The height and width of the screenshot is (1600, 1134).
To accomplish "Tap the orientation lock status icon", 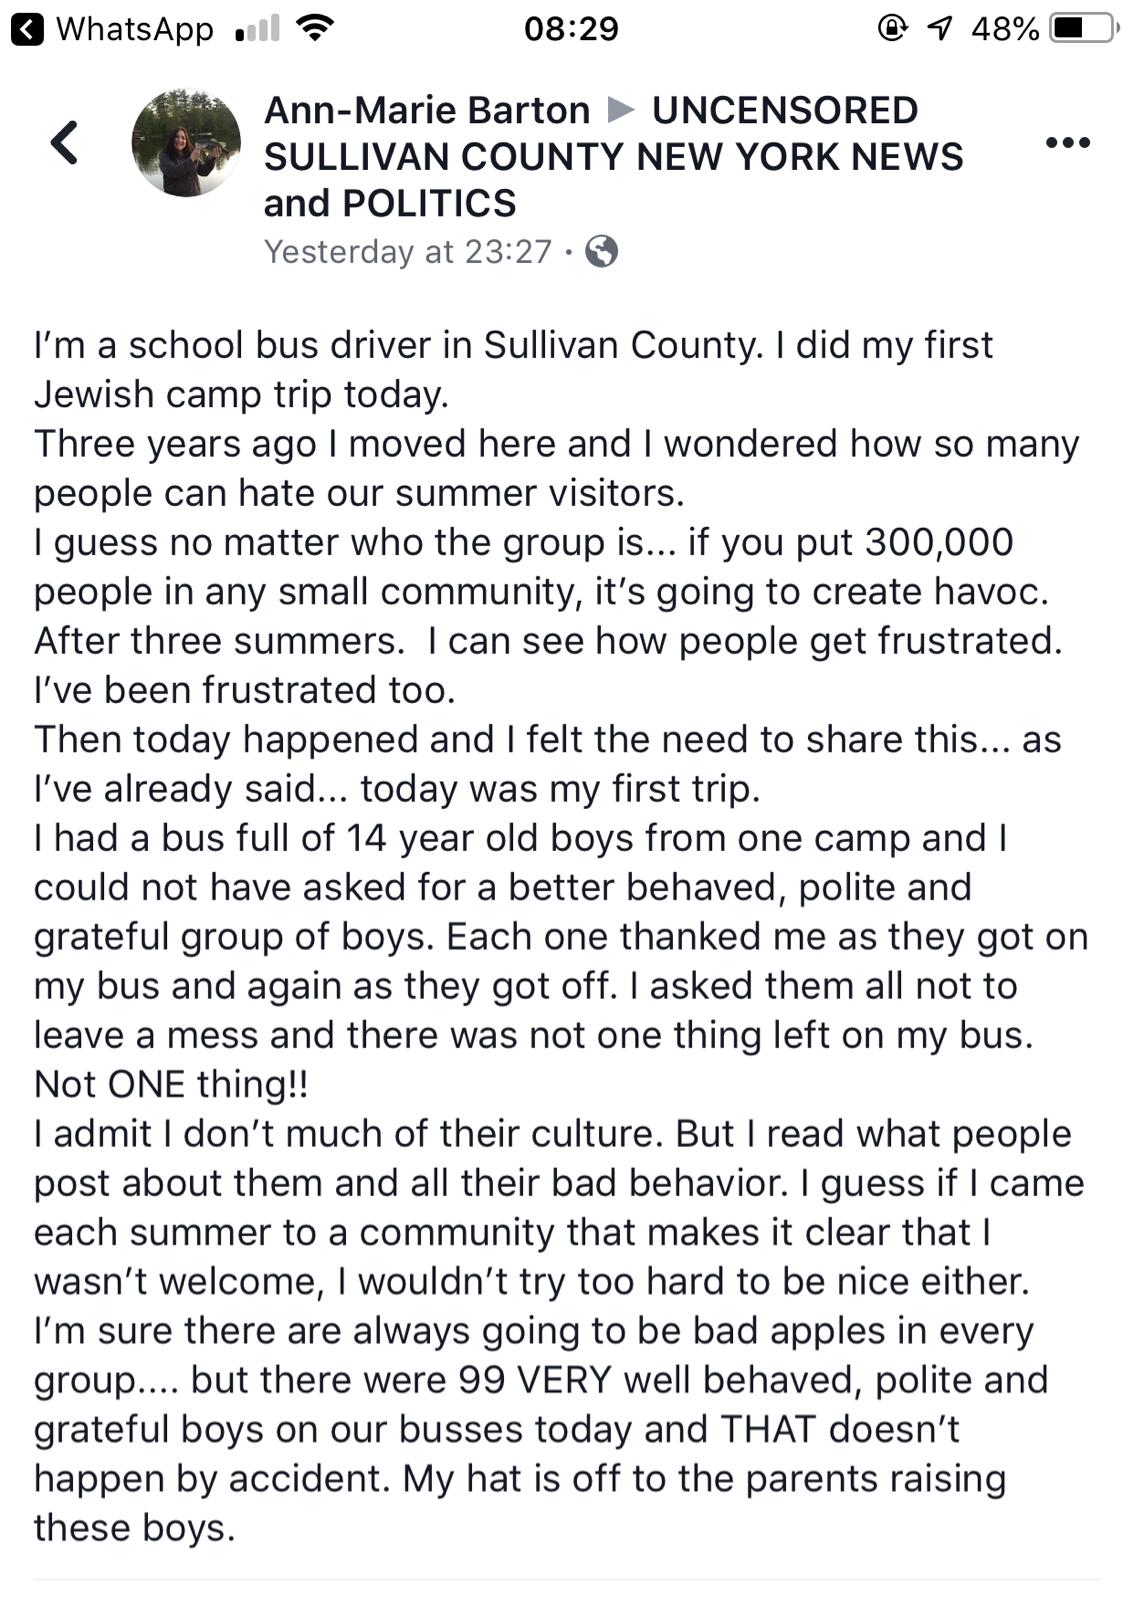I will coord(892,28).
